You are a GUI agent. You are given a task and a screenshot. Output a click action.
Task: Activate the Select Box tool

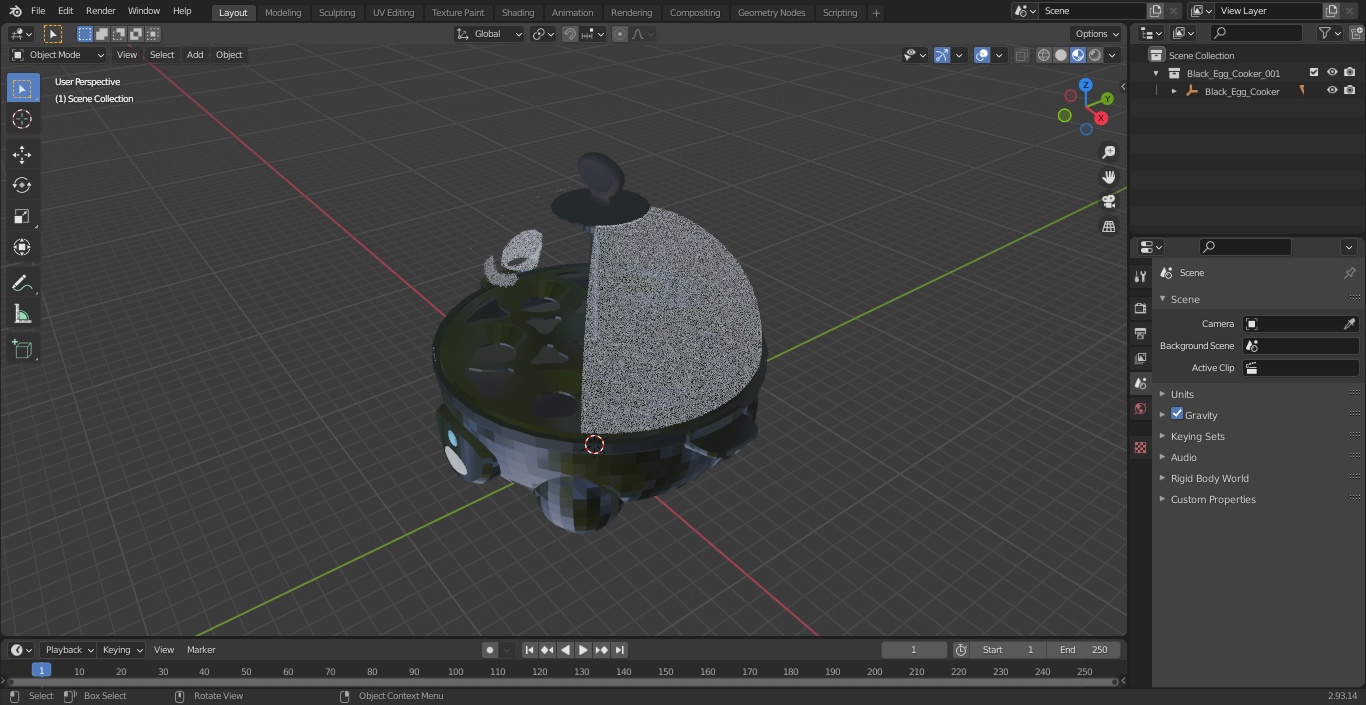tap(22, 88)
